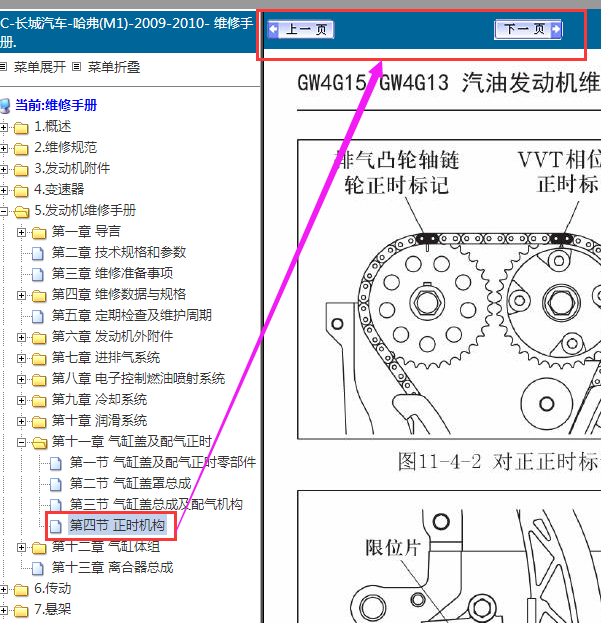Click the open folder icon of 第十一章

[39, 443]
